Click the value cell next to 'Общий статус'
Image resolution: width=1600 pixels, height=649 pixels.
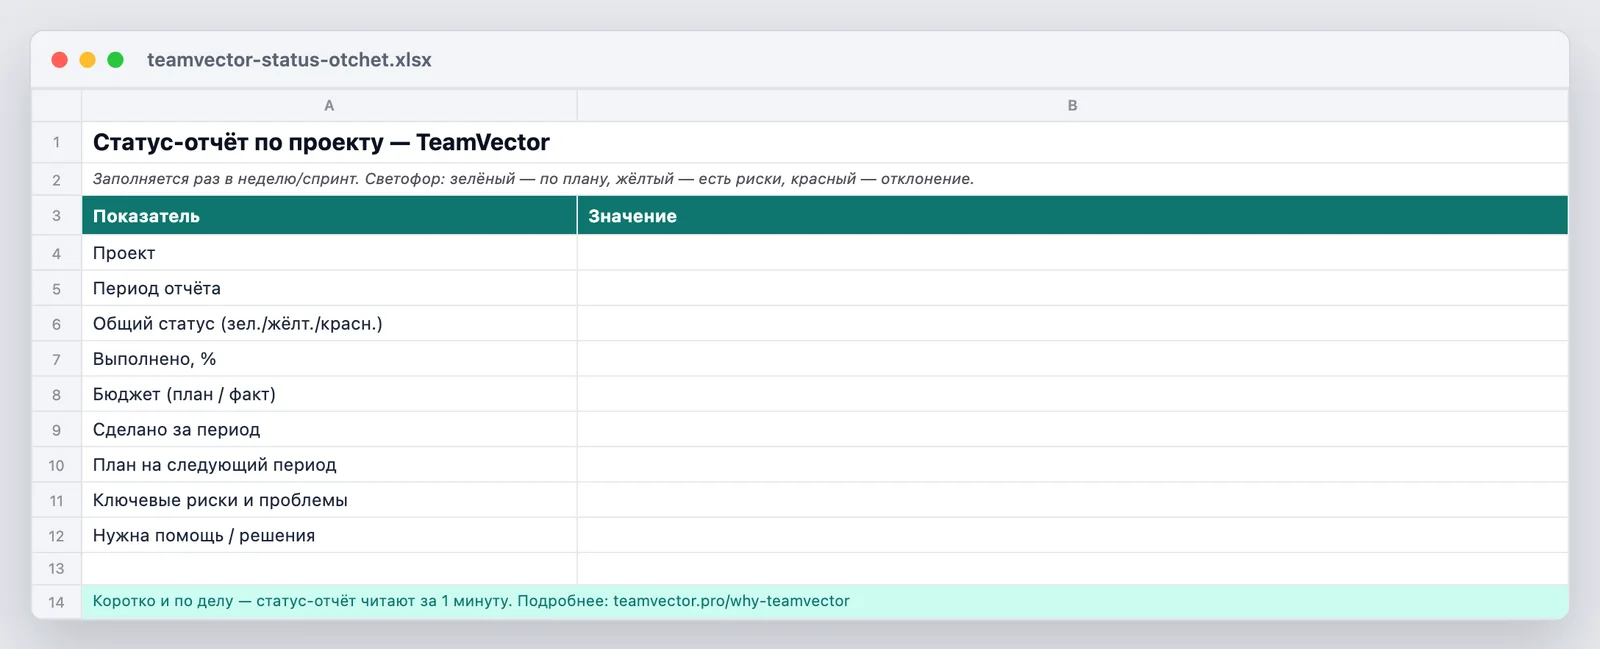1072,323
